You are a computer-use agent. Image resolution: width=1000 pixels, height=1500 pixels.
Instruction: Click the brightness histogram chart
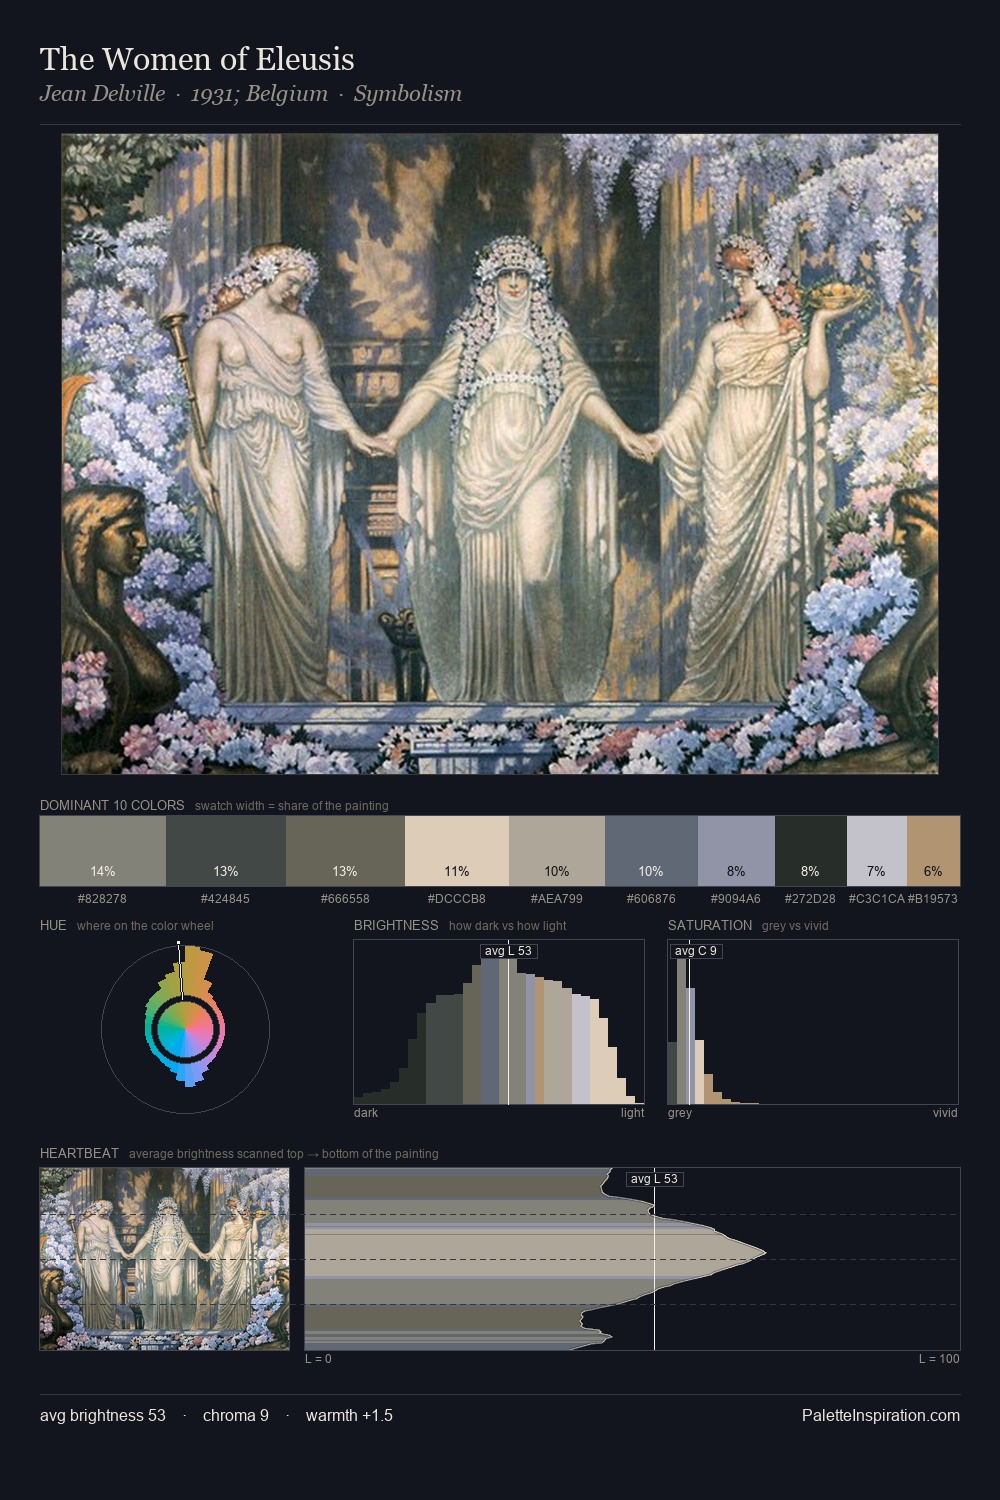point(499,1022)
